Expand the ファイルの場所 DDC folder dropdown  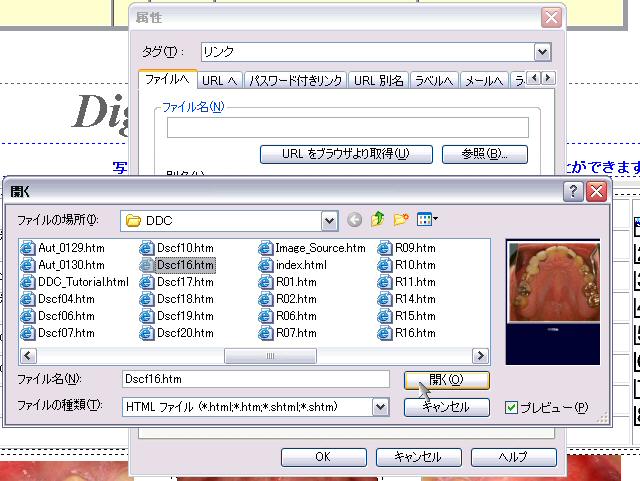click(x=329, y=221)
